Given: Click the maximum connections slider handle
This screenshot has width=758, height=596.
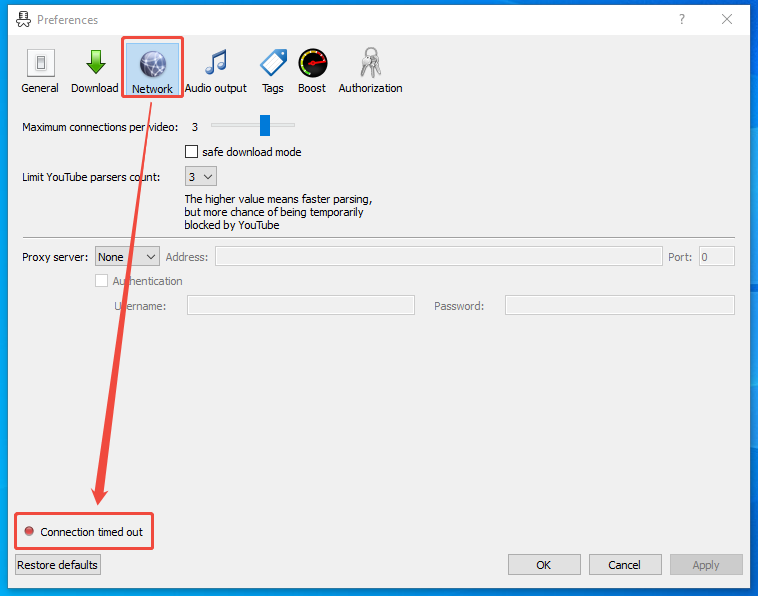Looking at the screenshot, I should point(265,125).
